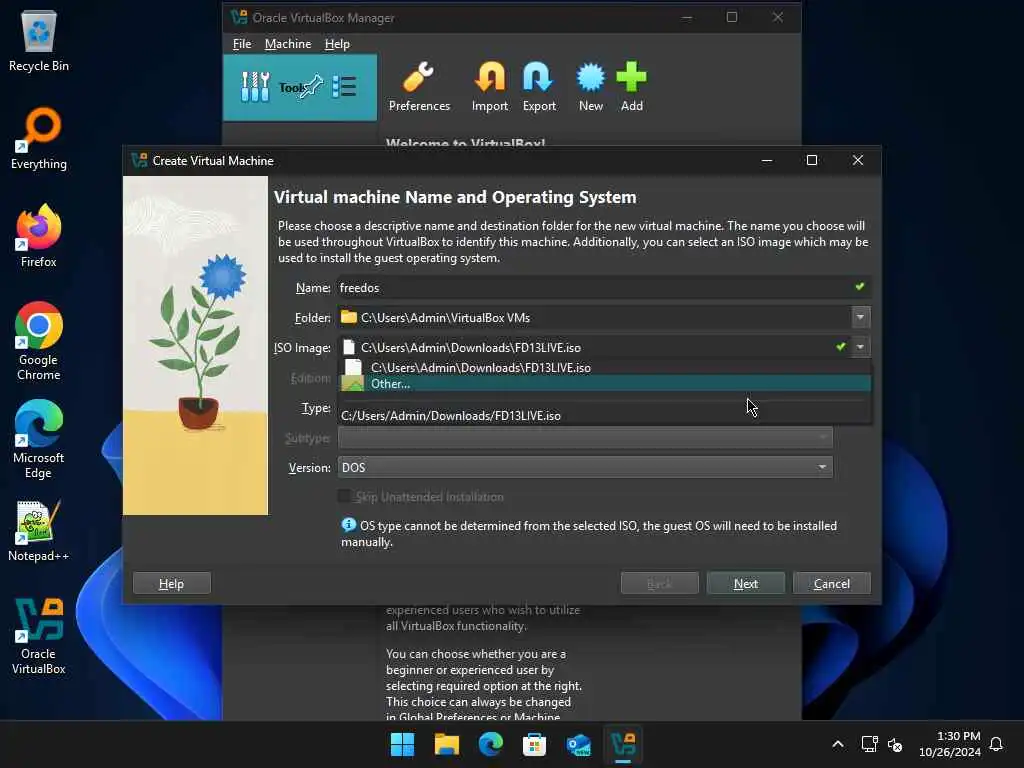Show hidden system tray icons
Viewport: 1024px width, 768px height.
(x=838, y=744)
